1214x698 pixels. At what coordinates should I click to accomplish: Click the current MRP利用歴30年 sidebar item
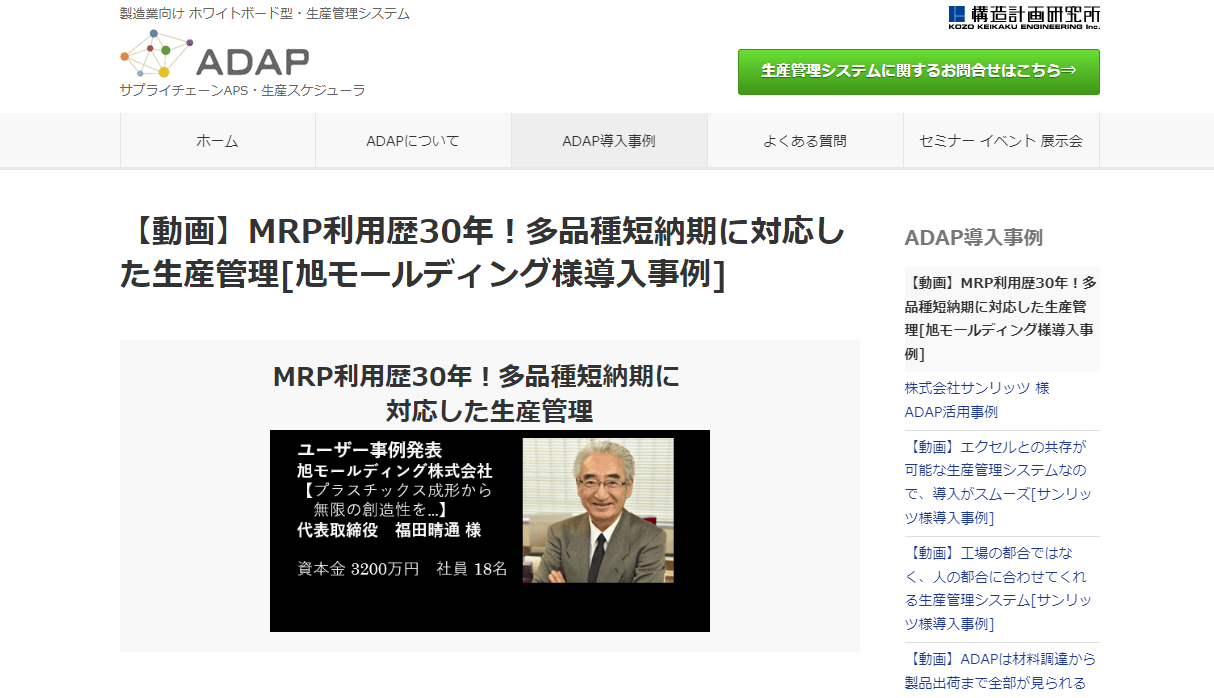[x=1002, y=318]
